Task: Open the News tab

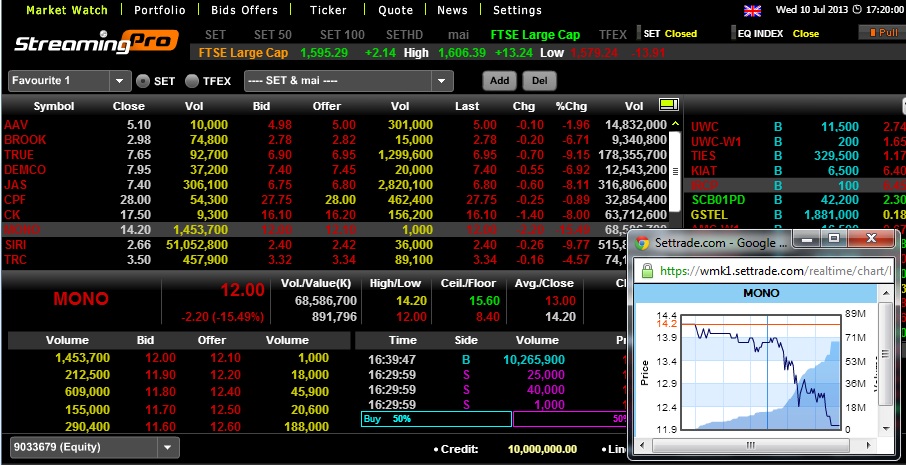Action: click(452, 10)
